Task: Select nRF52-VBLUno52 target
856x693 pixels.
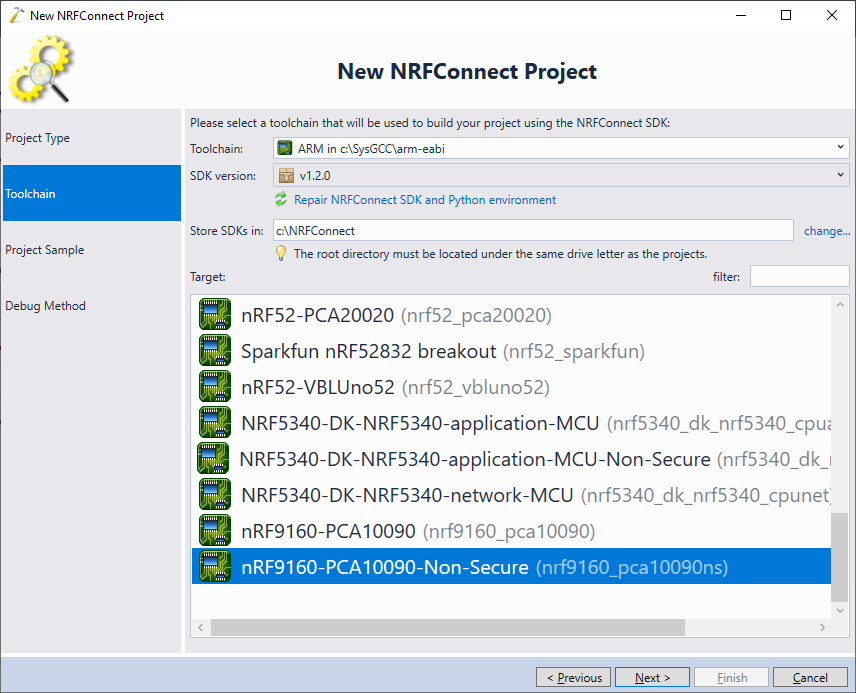Action: pyautogui.click(x=511, y=387)
